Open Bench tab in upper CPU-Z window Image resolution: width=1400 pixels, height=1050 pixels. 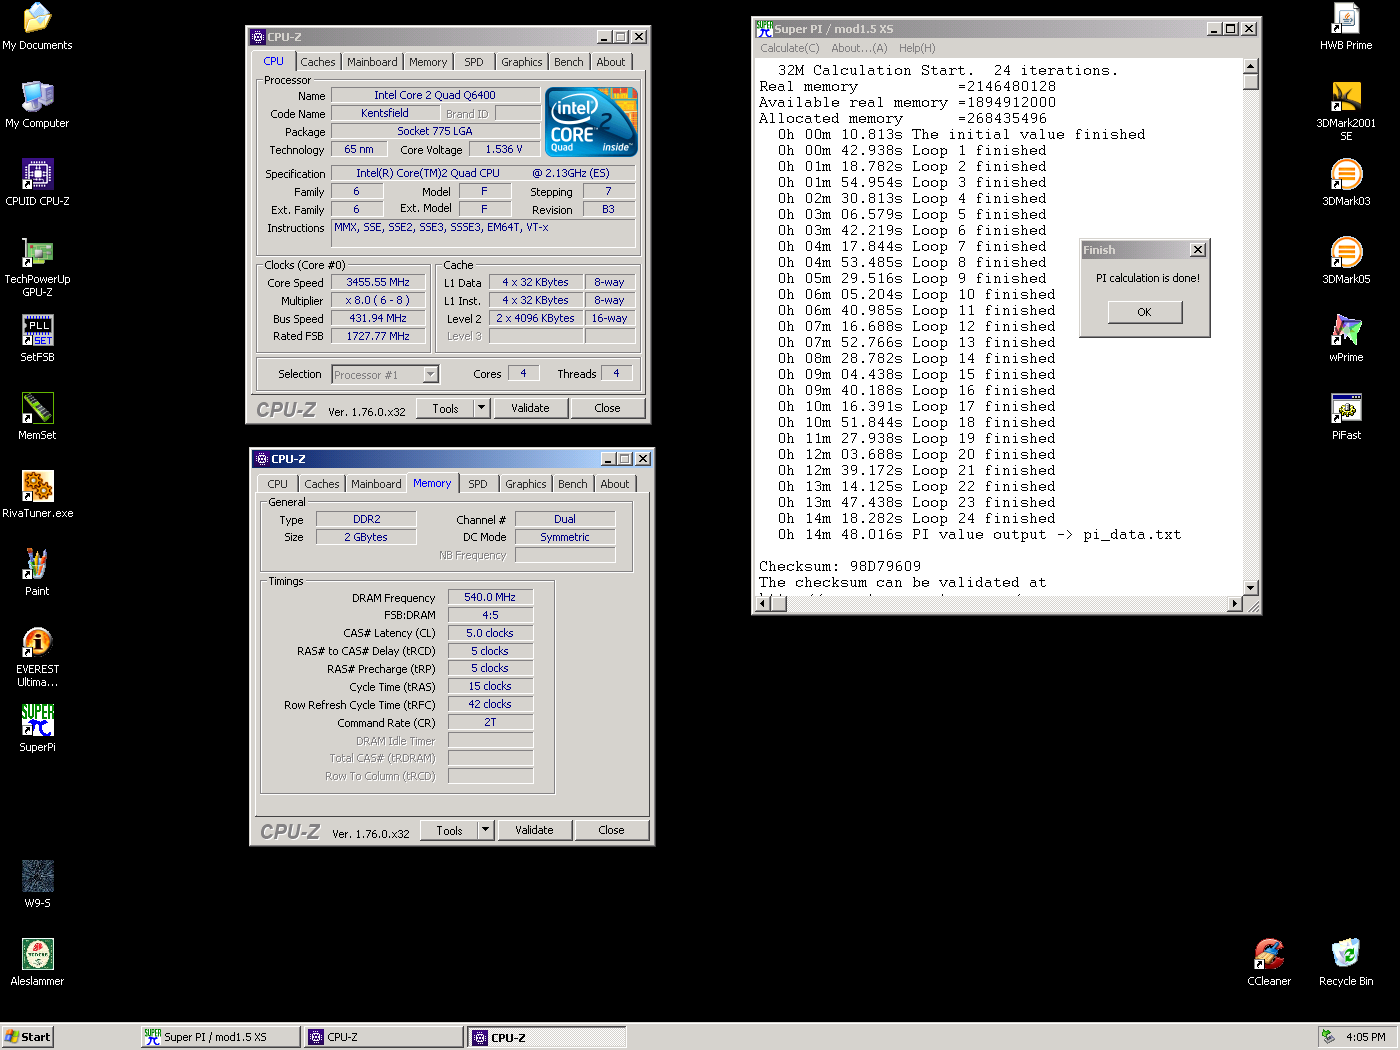tap(569, 62)
